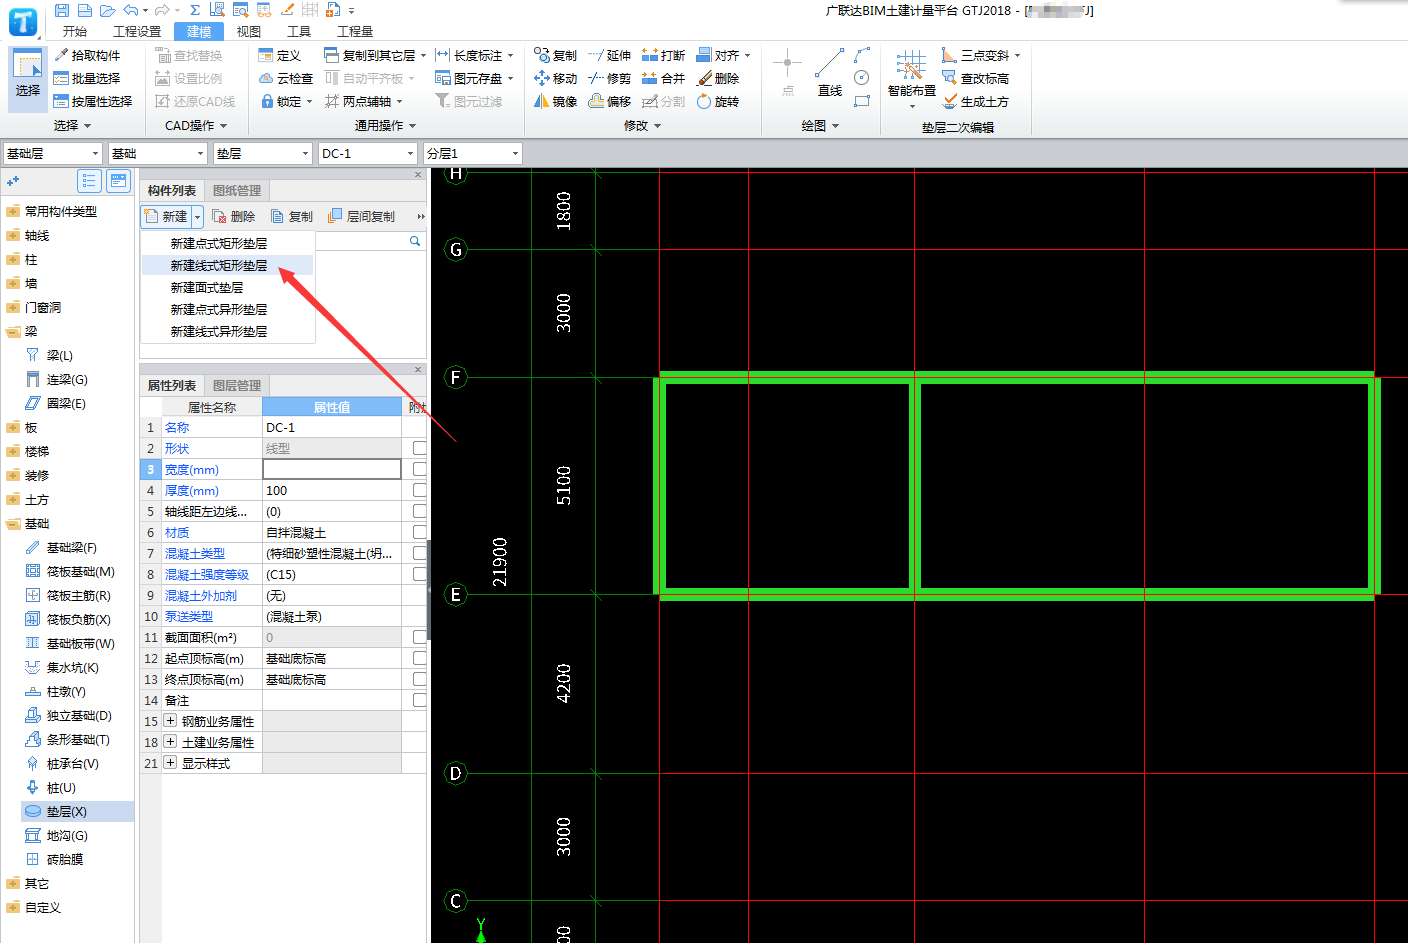Toggle the checkbox in 混凝土强度等级 row
The width and height of the screenshot is (1408, 943).
coord(420,574)
